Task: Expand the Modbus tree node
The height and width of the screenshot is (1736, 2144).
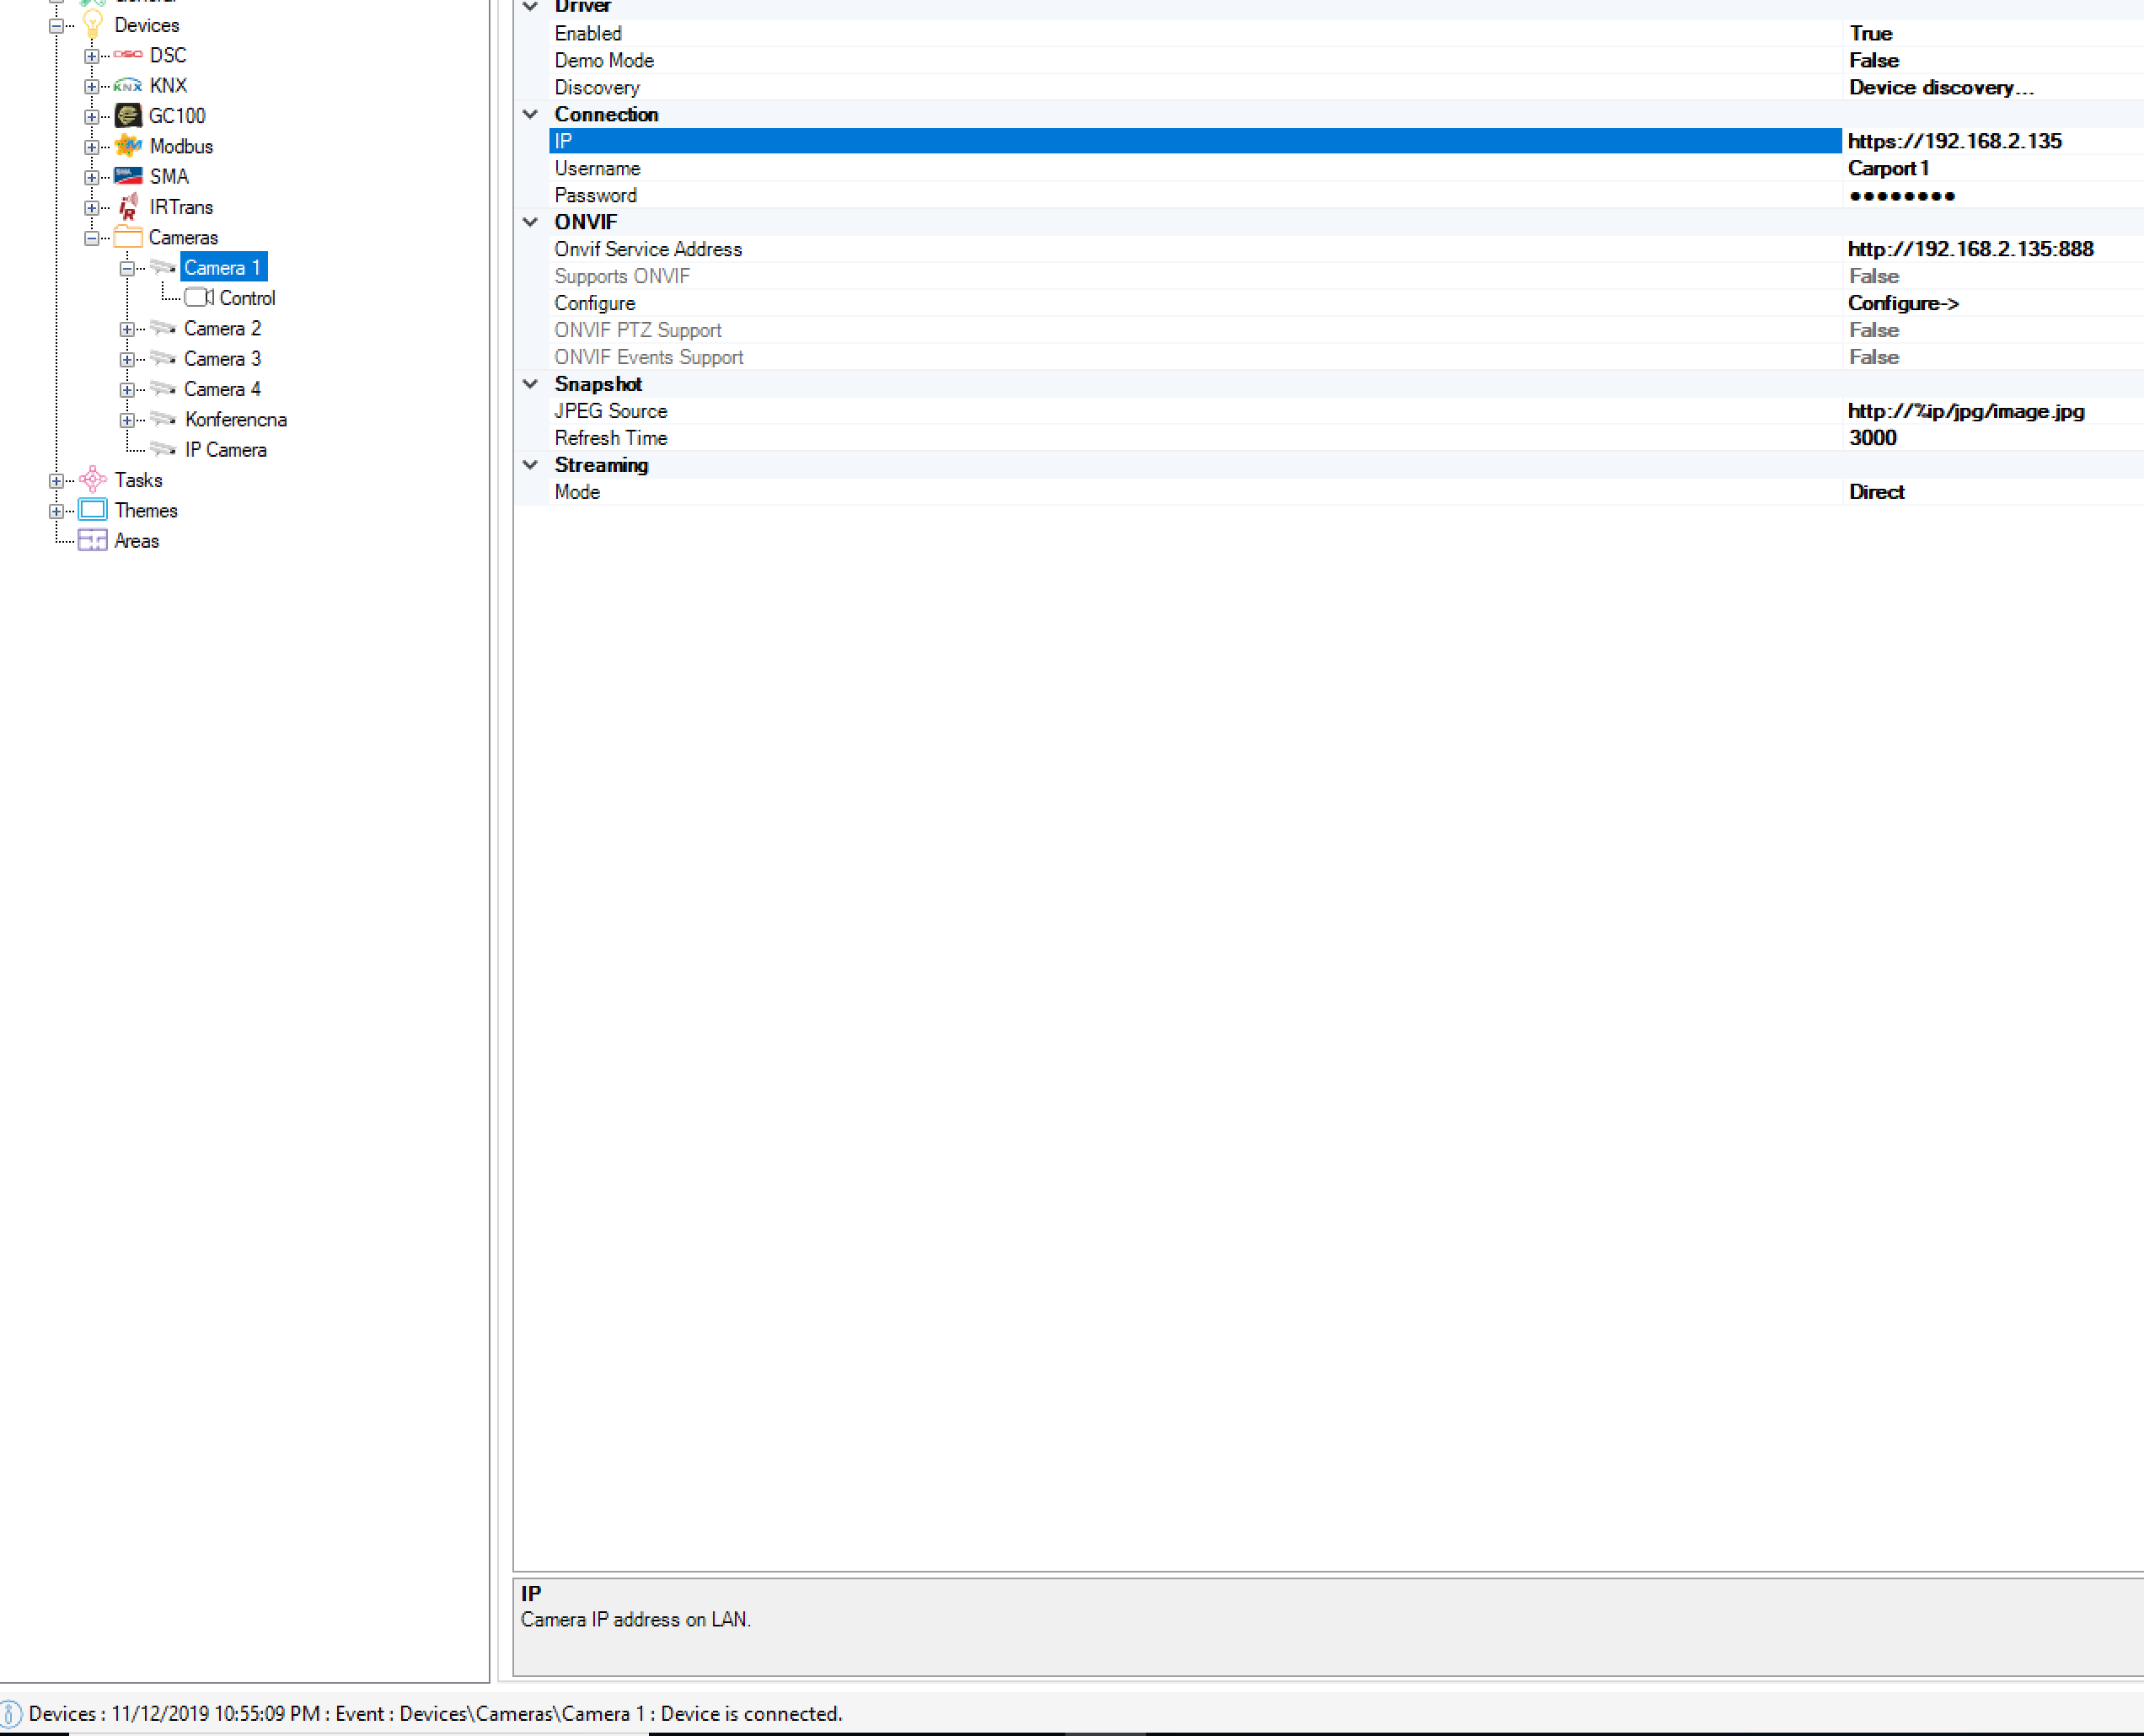Action: point(92,147)
